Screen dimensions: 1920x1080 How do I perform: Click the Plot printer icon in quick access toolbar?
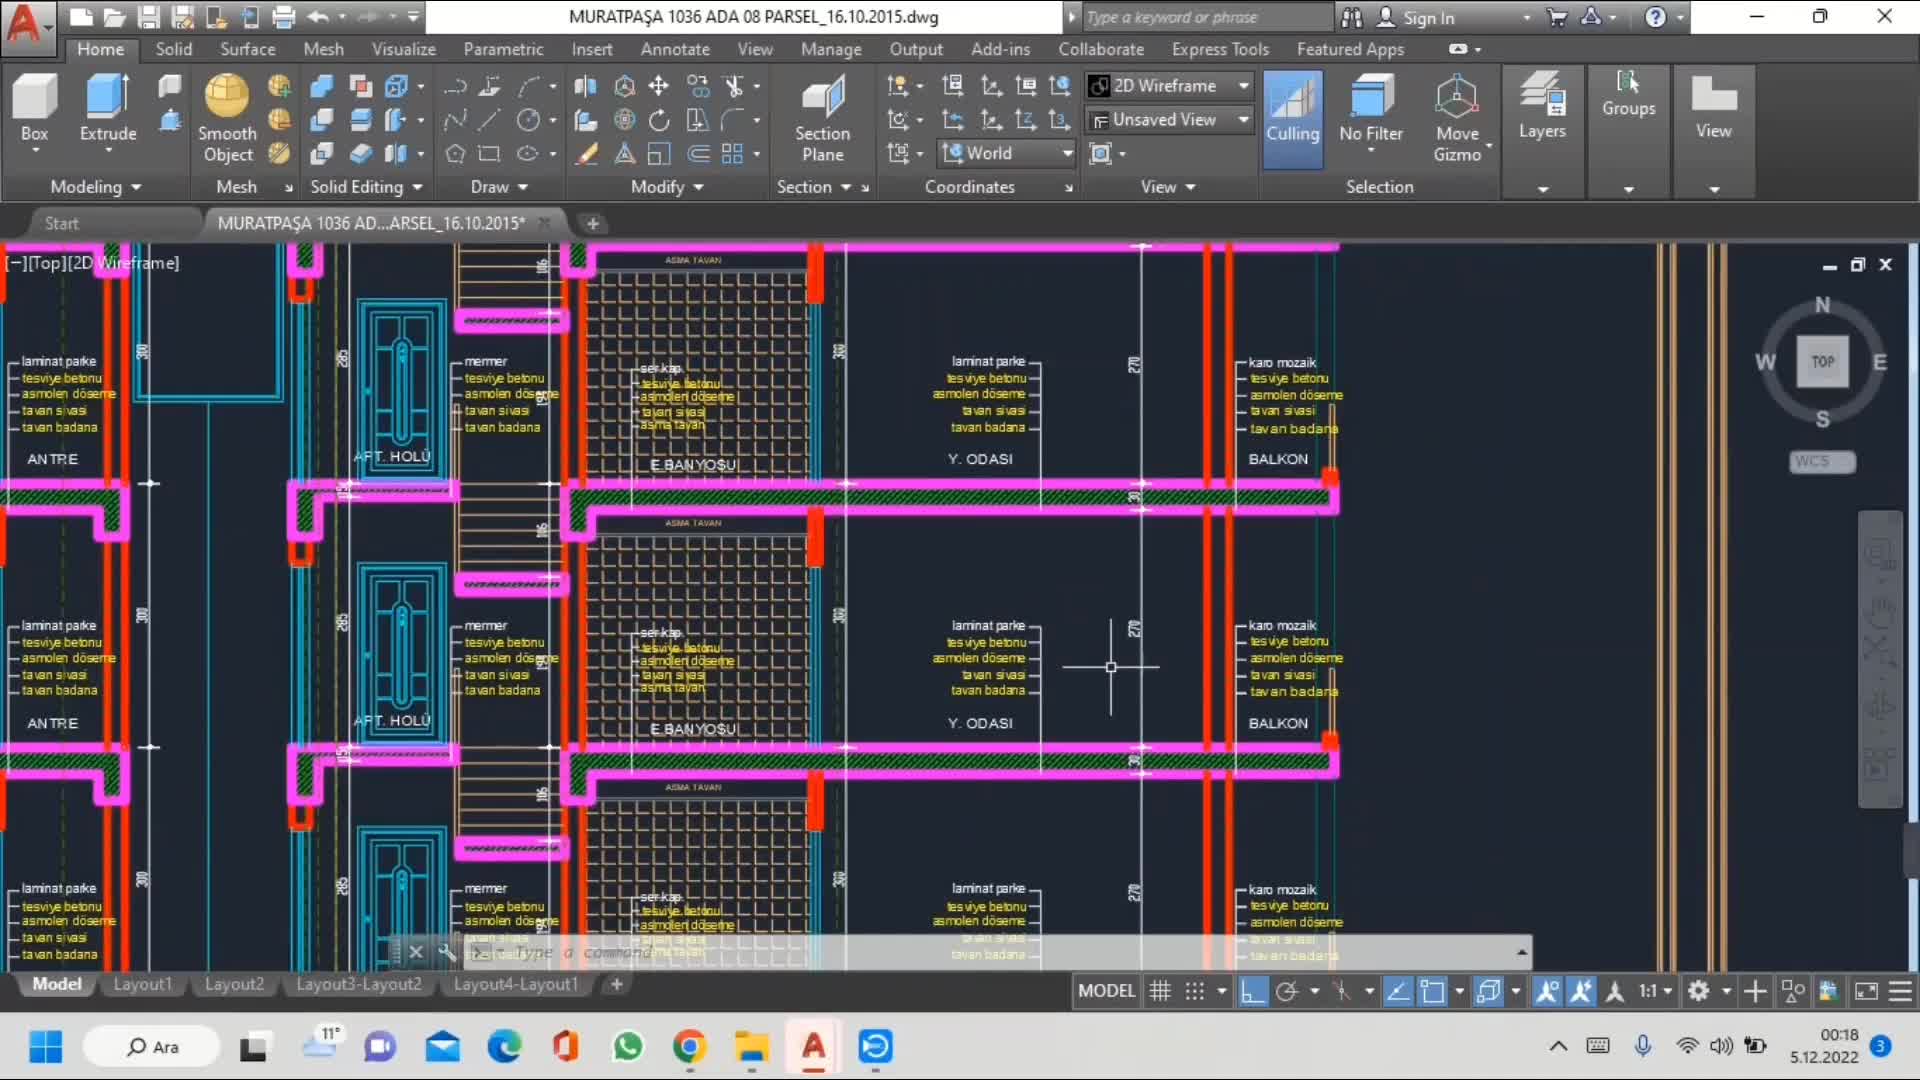point(284,17)
